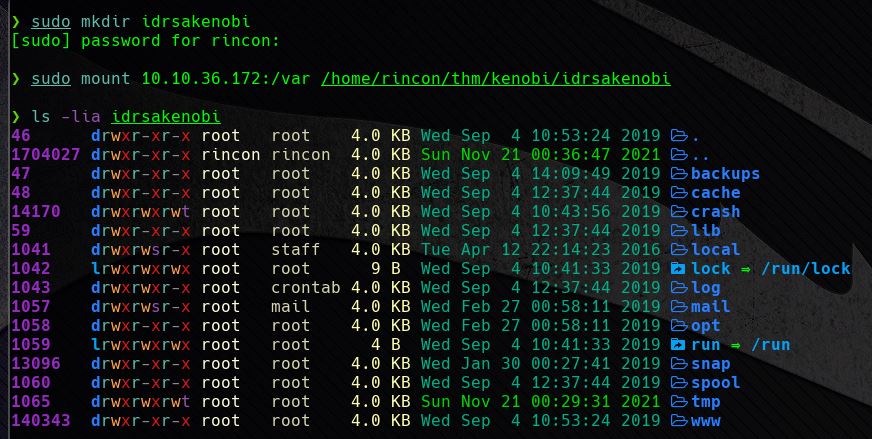Screen dimensions: 872x439
Task: Click the symlink icon next to lock
Action: (x=679, y=269)
